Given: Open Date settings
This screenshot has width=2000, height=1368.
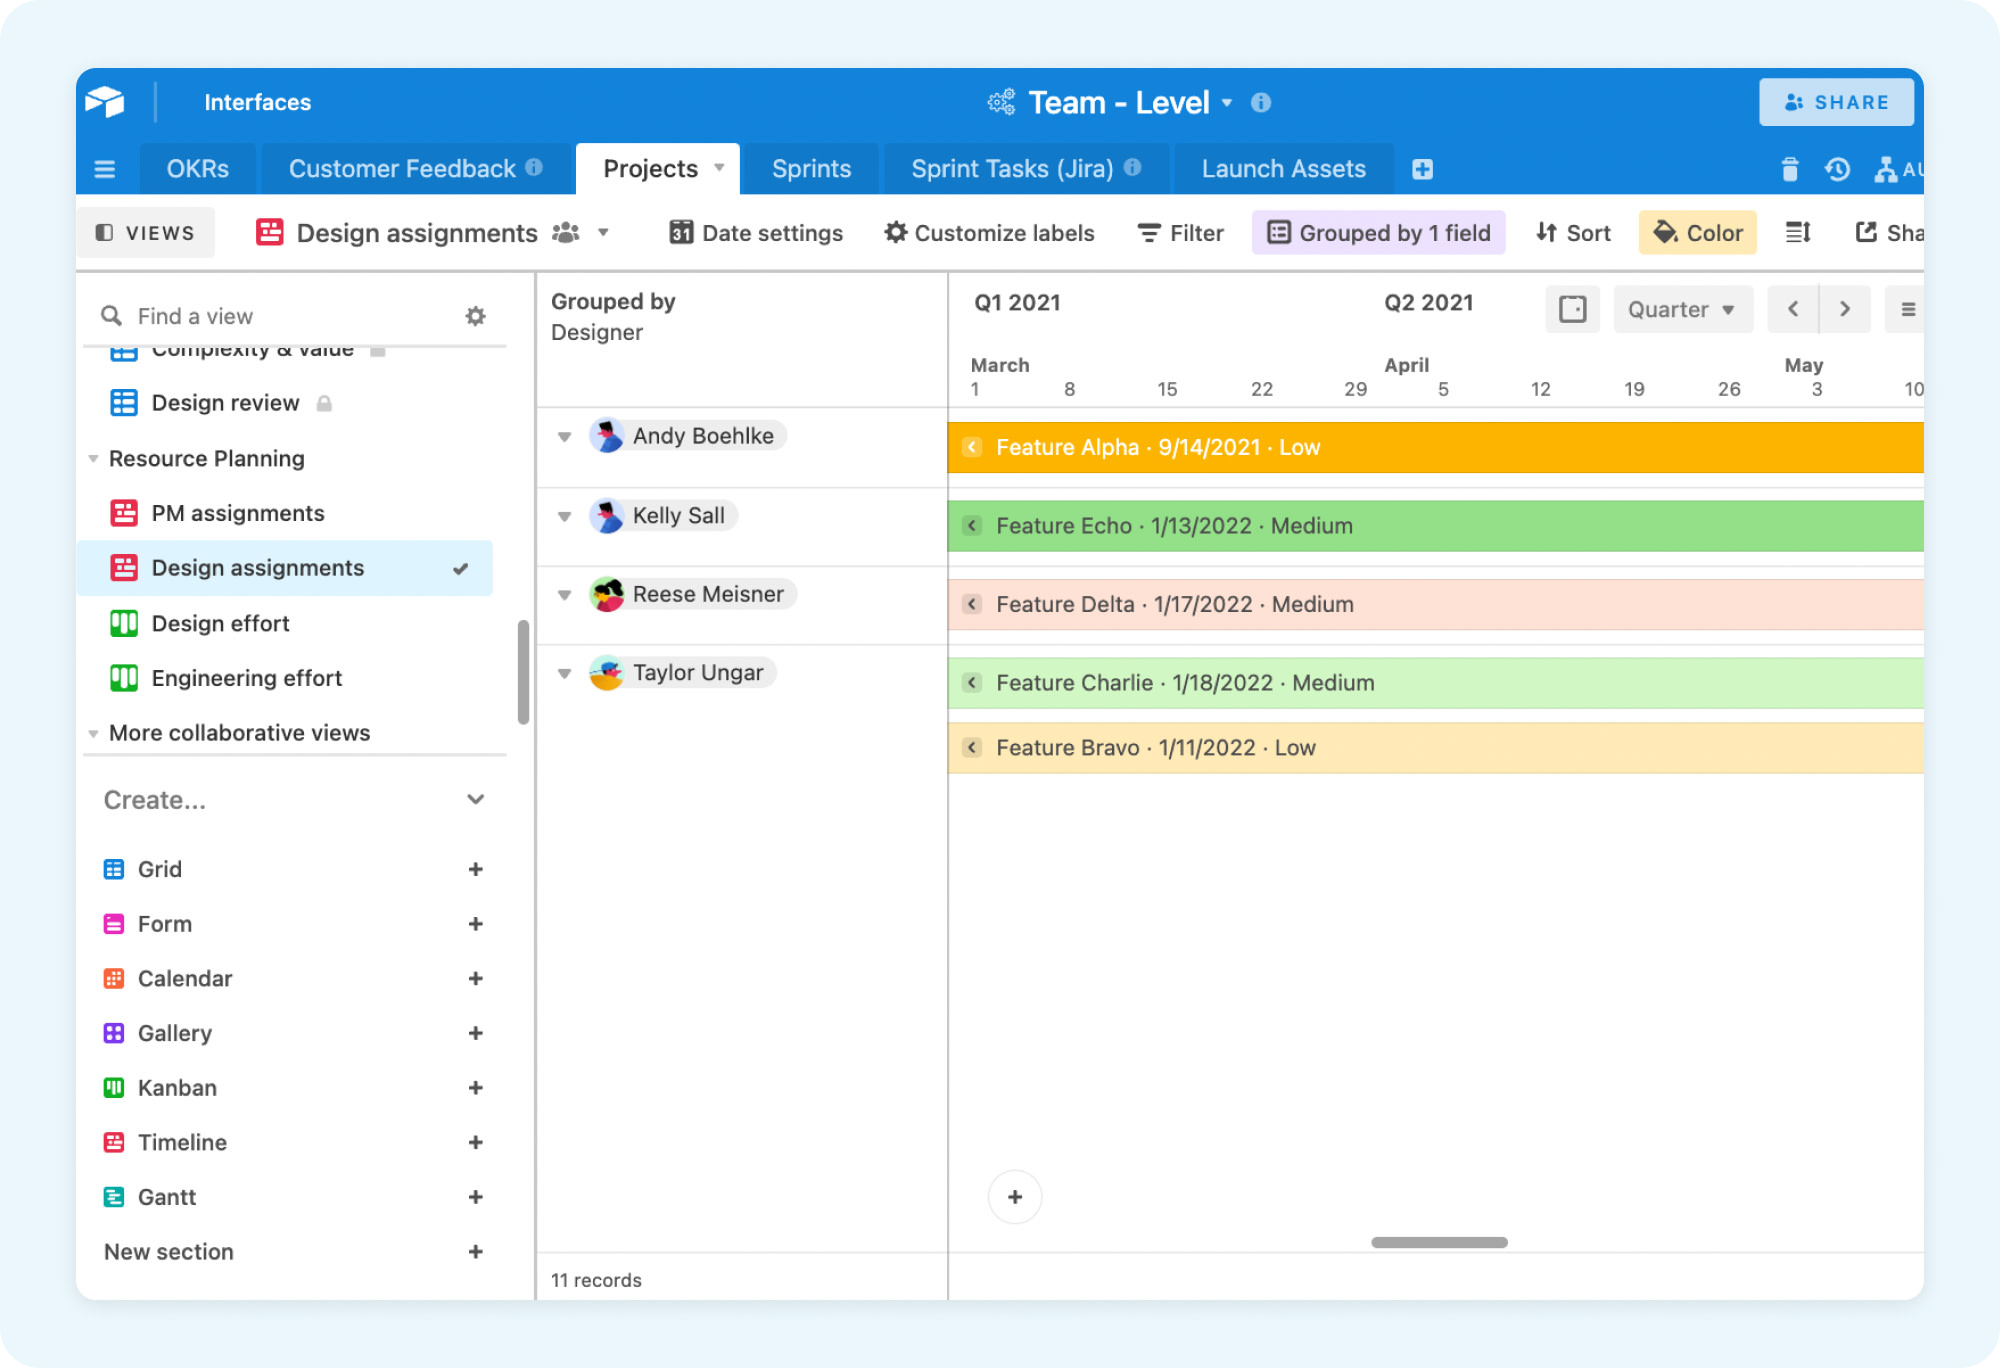Looking at the screenshot, I should [757, 232].
